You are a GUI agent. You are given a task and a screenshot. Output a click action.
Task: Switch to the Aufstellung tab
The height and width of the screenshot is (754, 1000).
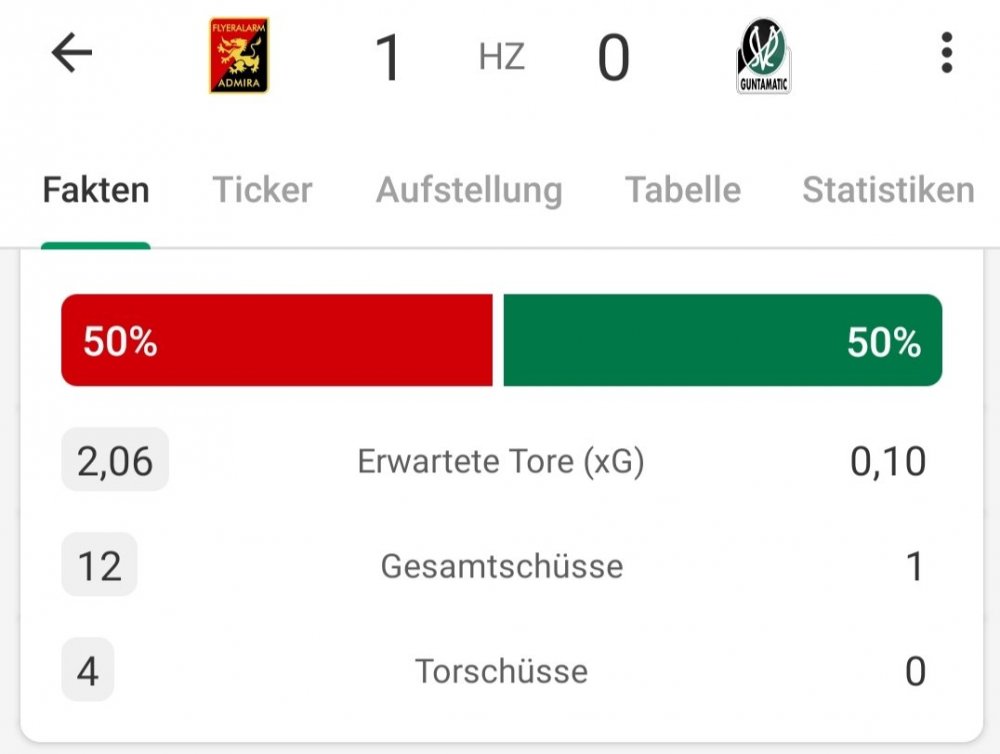pos(469,190)
